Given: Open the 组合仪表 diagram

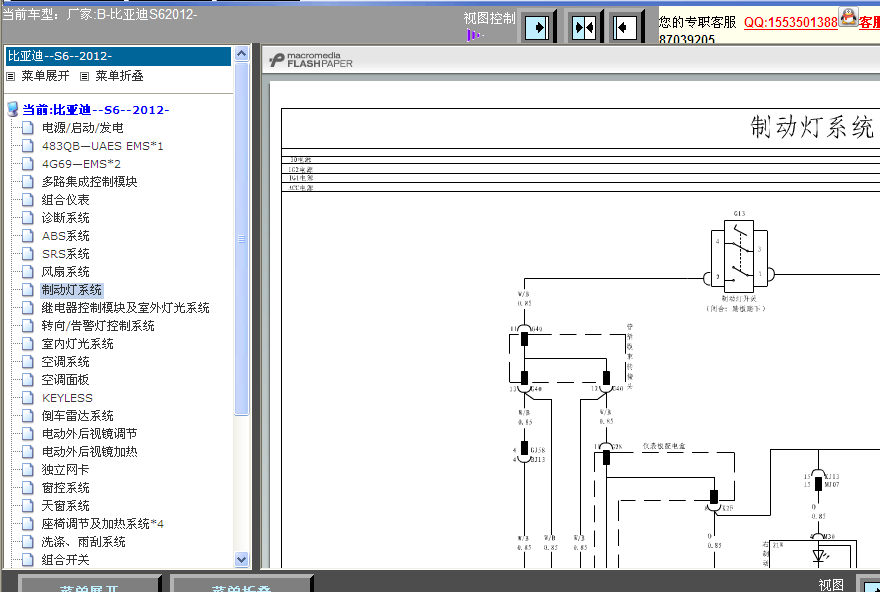Looking at the screenshot, I should coord(65,200).
